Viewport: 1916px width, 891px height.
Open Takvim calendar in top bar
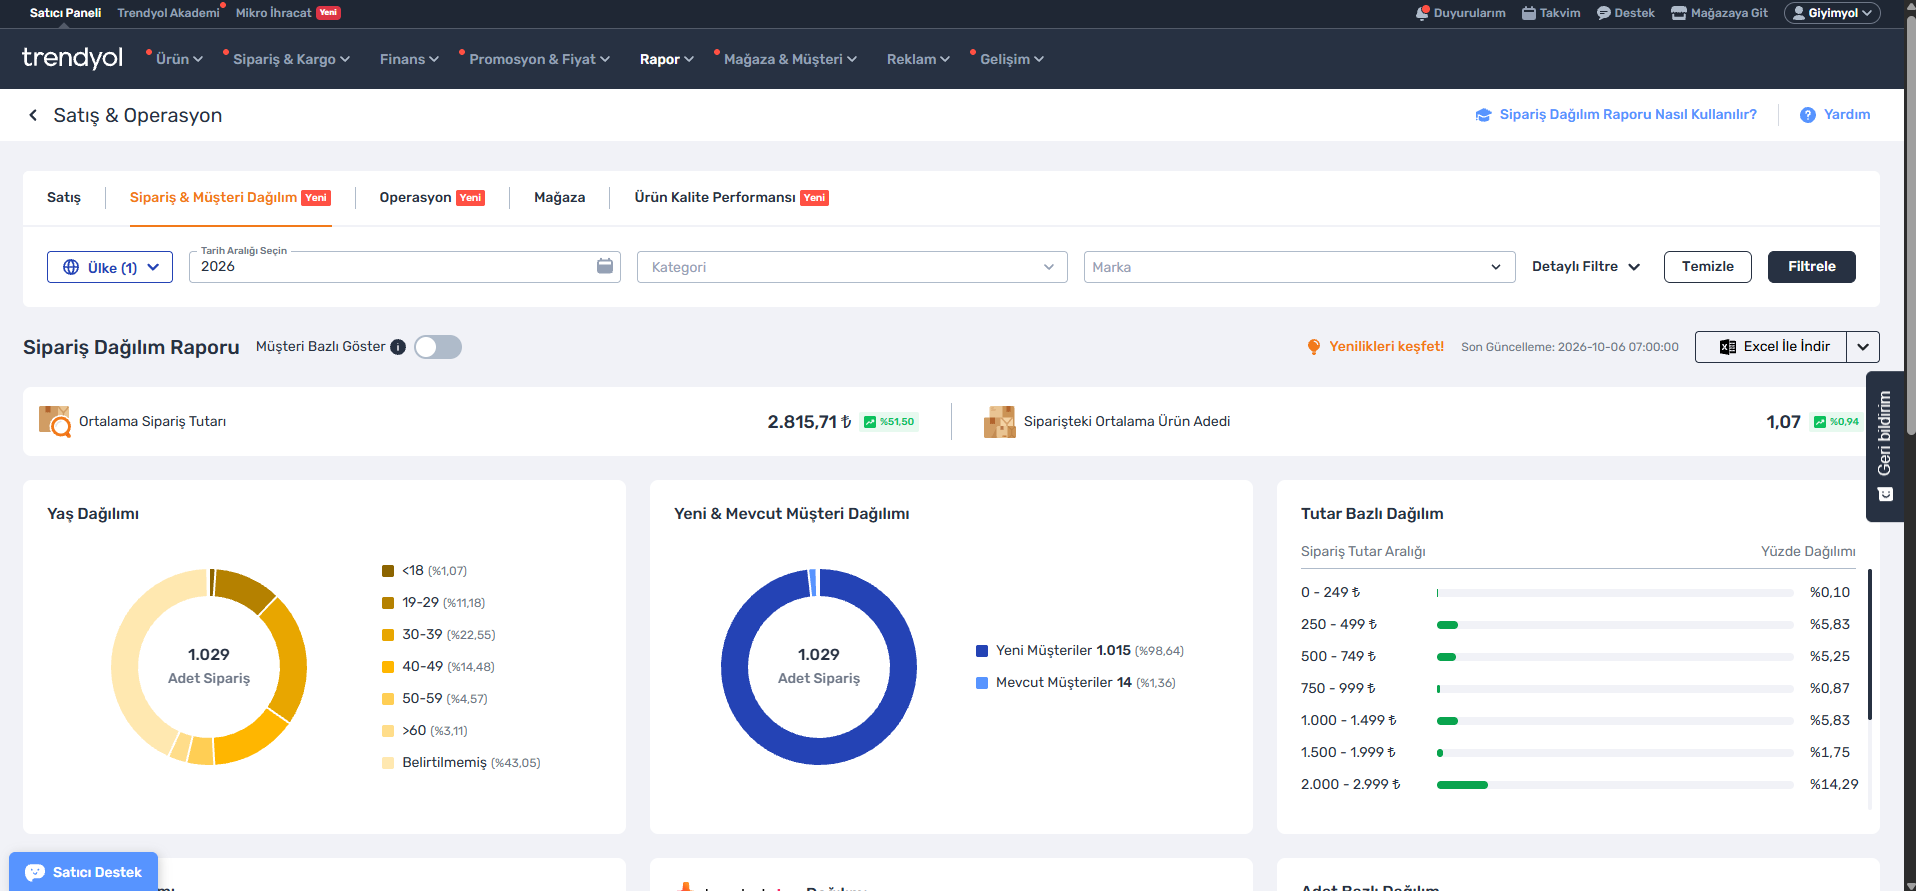(x=1551, y=13)
